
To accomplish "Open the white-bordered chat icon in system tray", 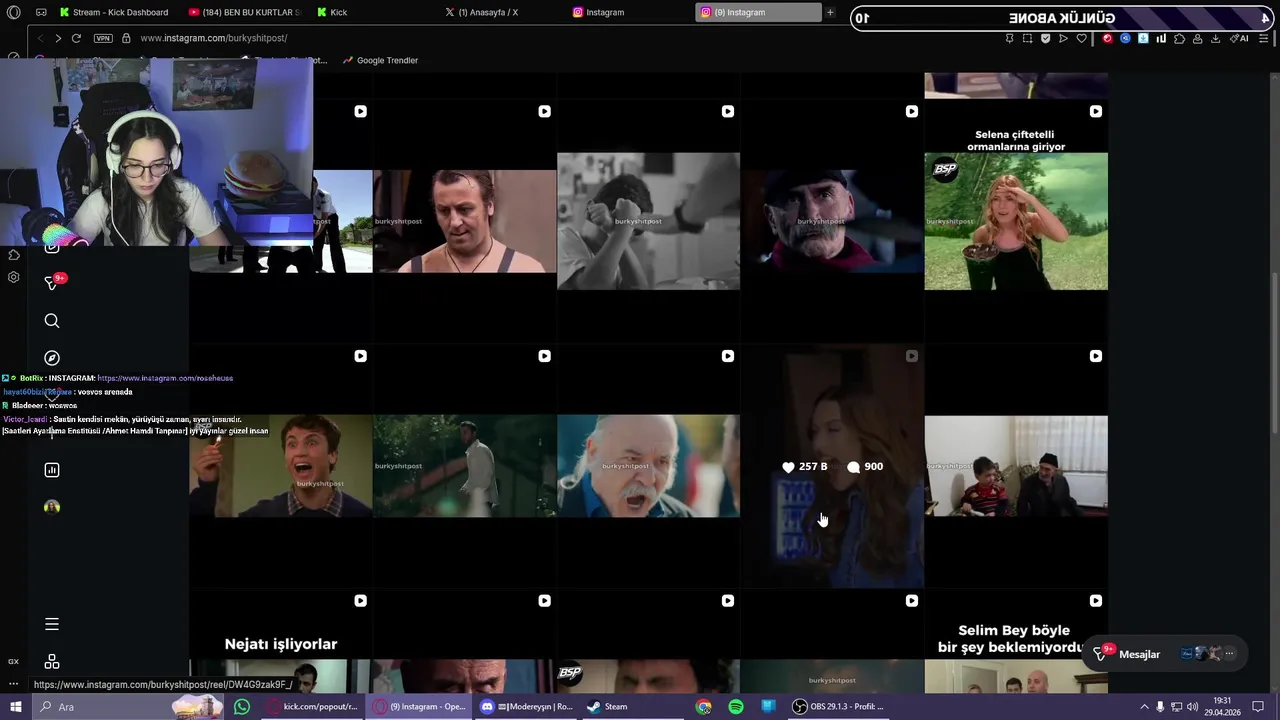I will pos(1257,707).
